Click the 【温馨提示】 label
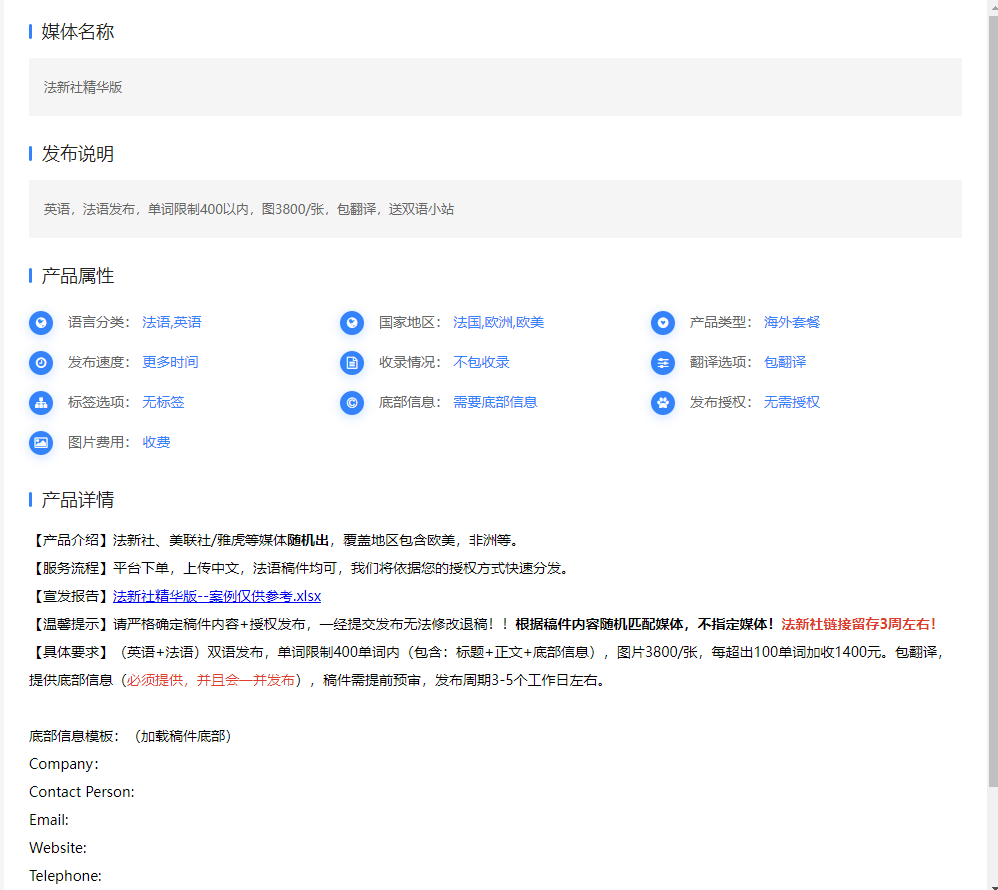 pos(71,624)
